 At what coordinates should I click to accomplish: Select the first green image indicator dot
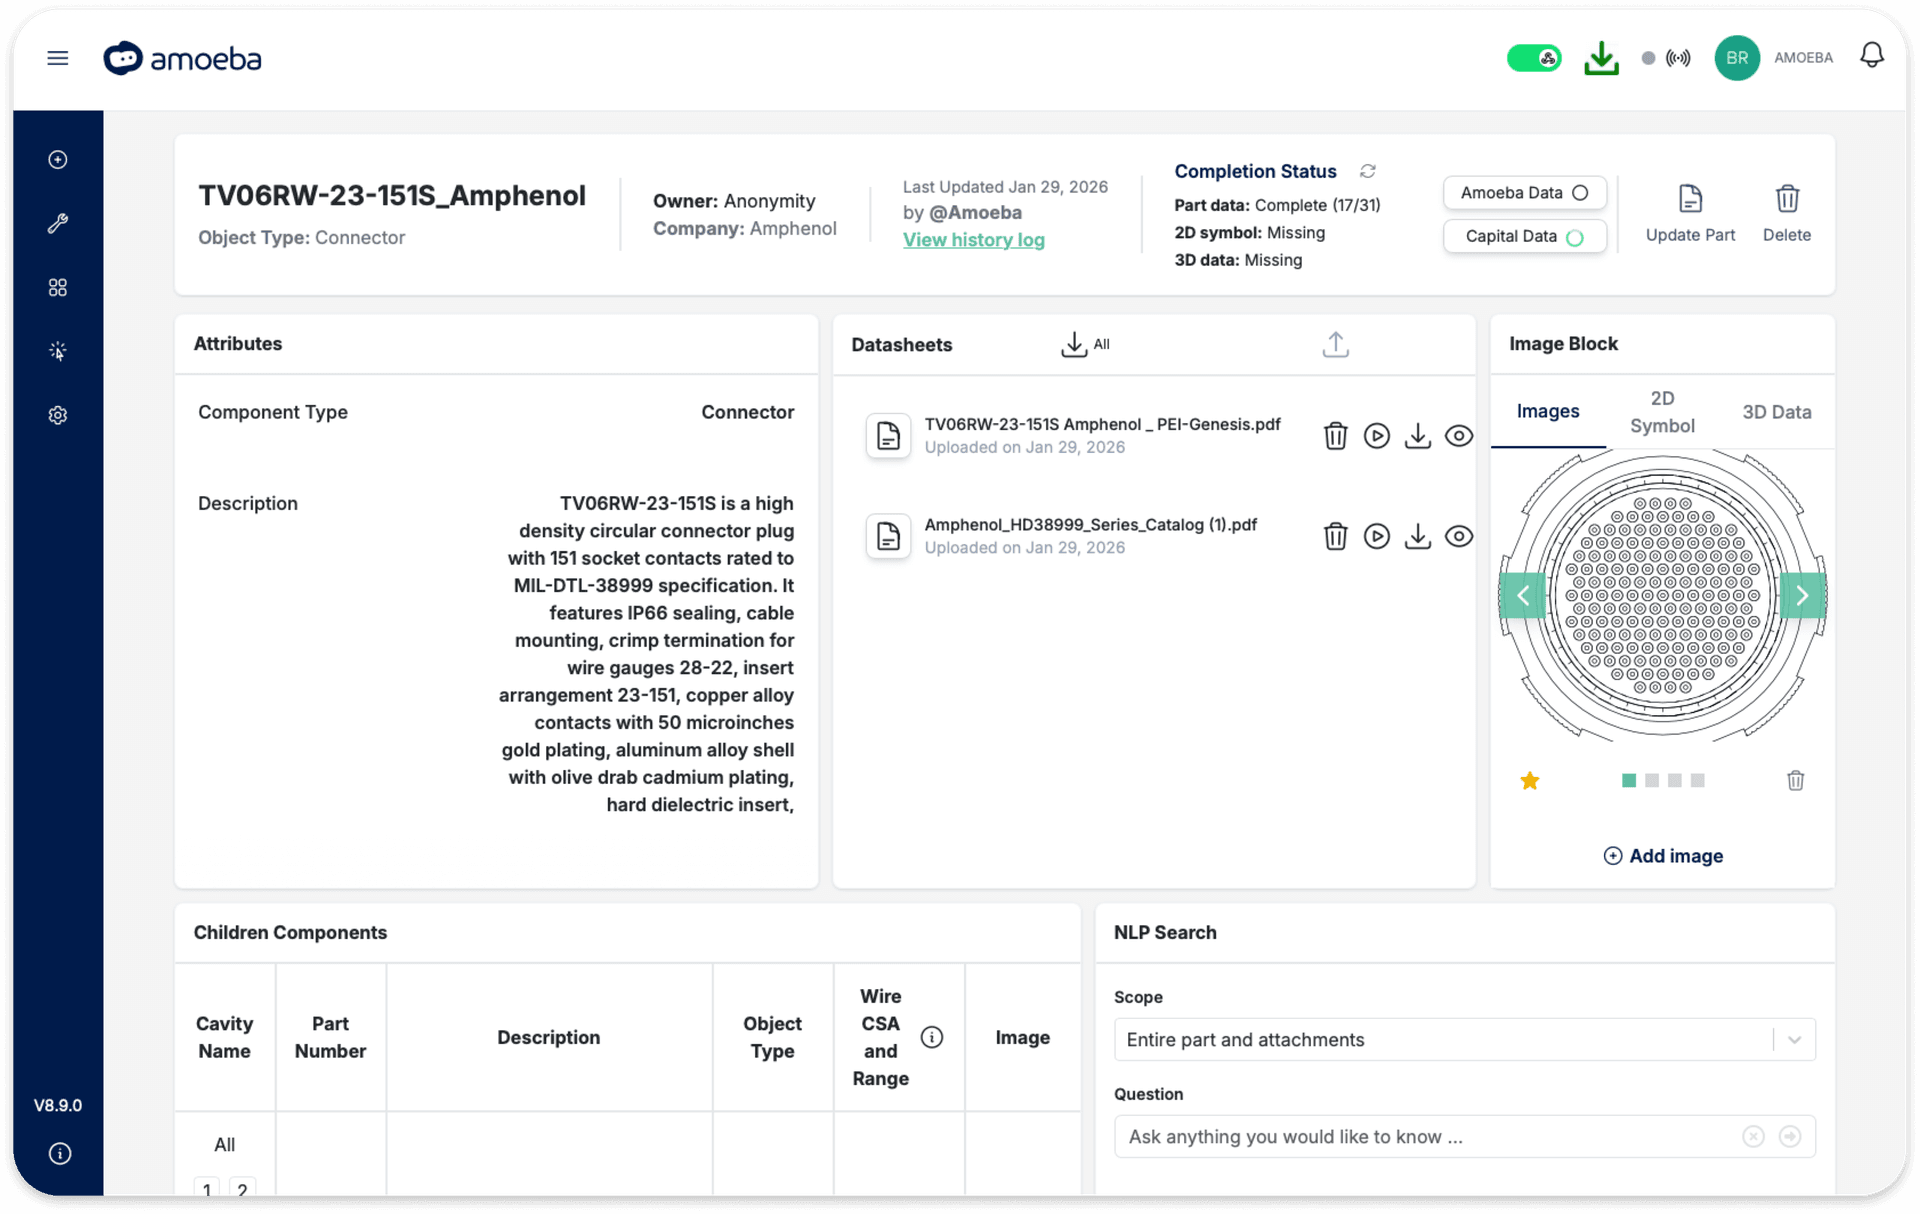(x=1629, y=780)
